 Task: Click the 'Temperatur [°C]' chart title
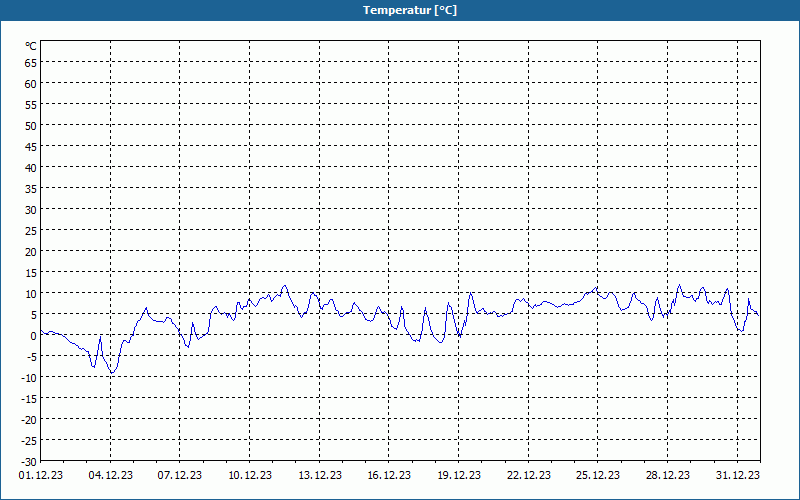(x=410, y=10)
